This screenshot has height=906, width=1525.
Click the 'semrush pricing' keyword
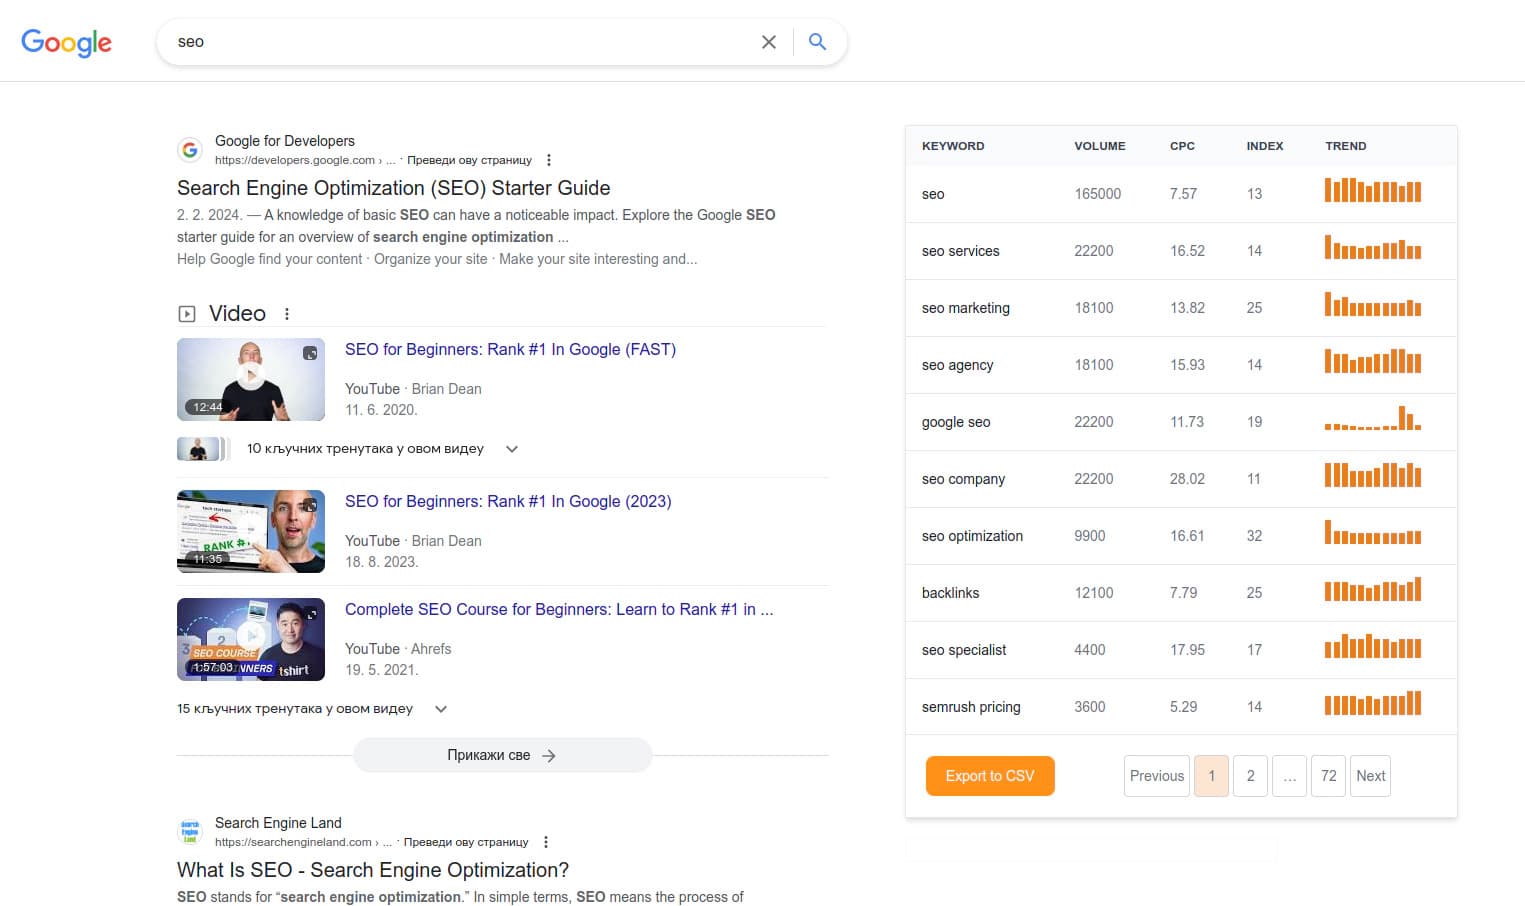pyautogui.click(x=971, y=707)
